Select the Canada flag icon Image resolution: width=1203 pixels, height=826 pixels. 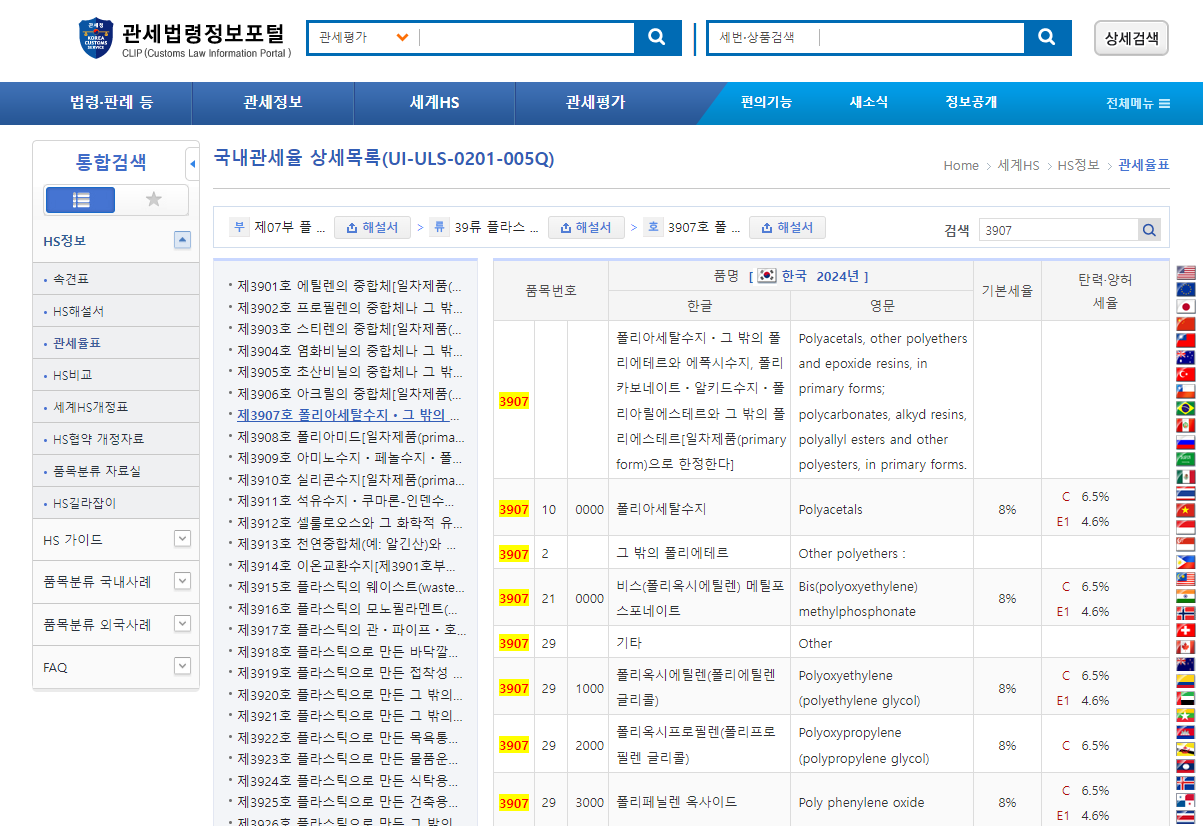(x=1186, y=647)
